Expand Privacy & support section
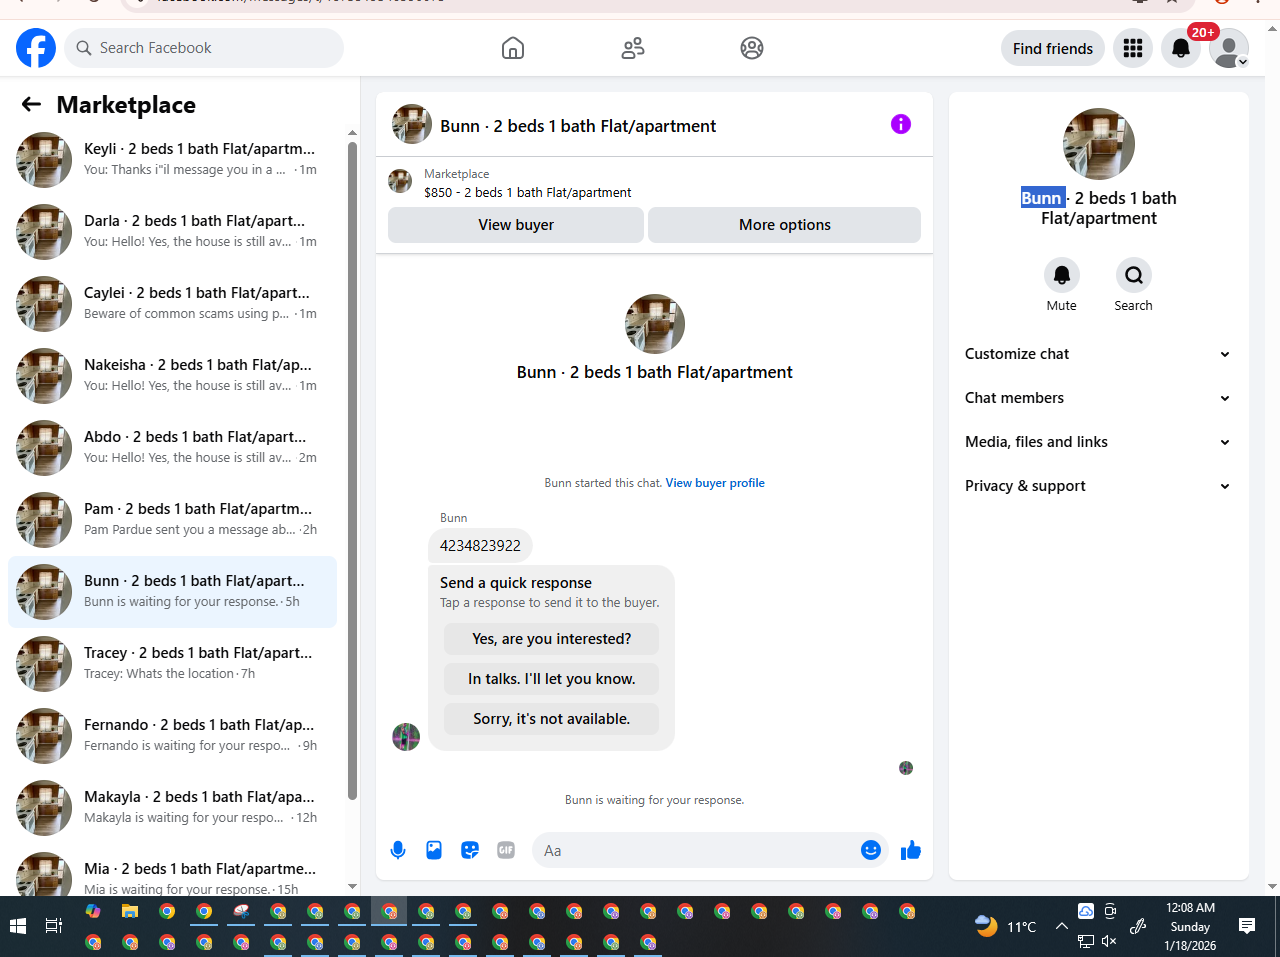1280x957 pixels. (x=1098, y=486)
